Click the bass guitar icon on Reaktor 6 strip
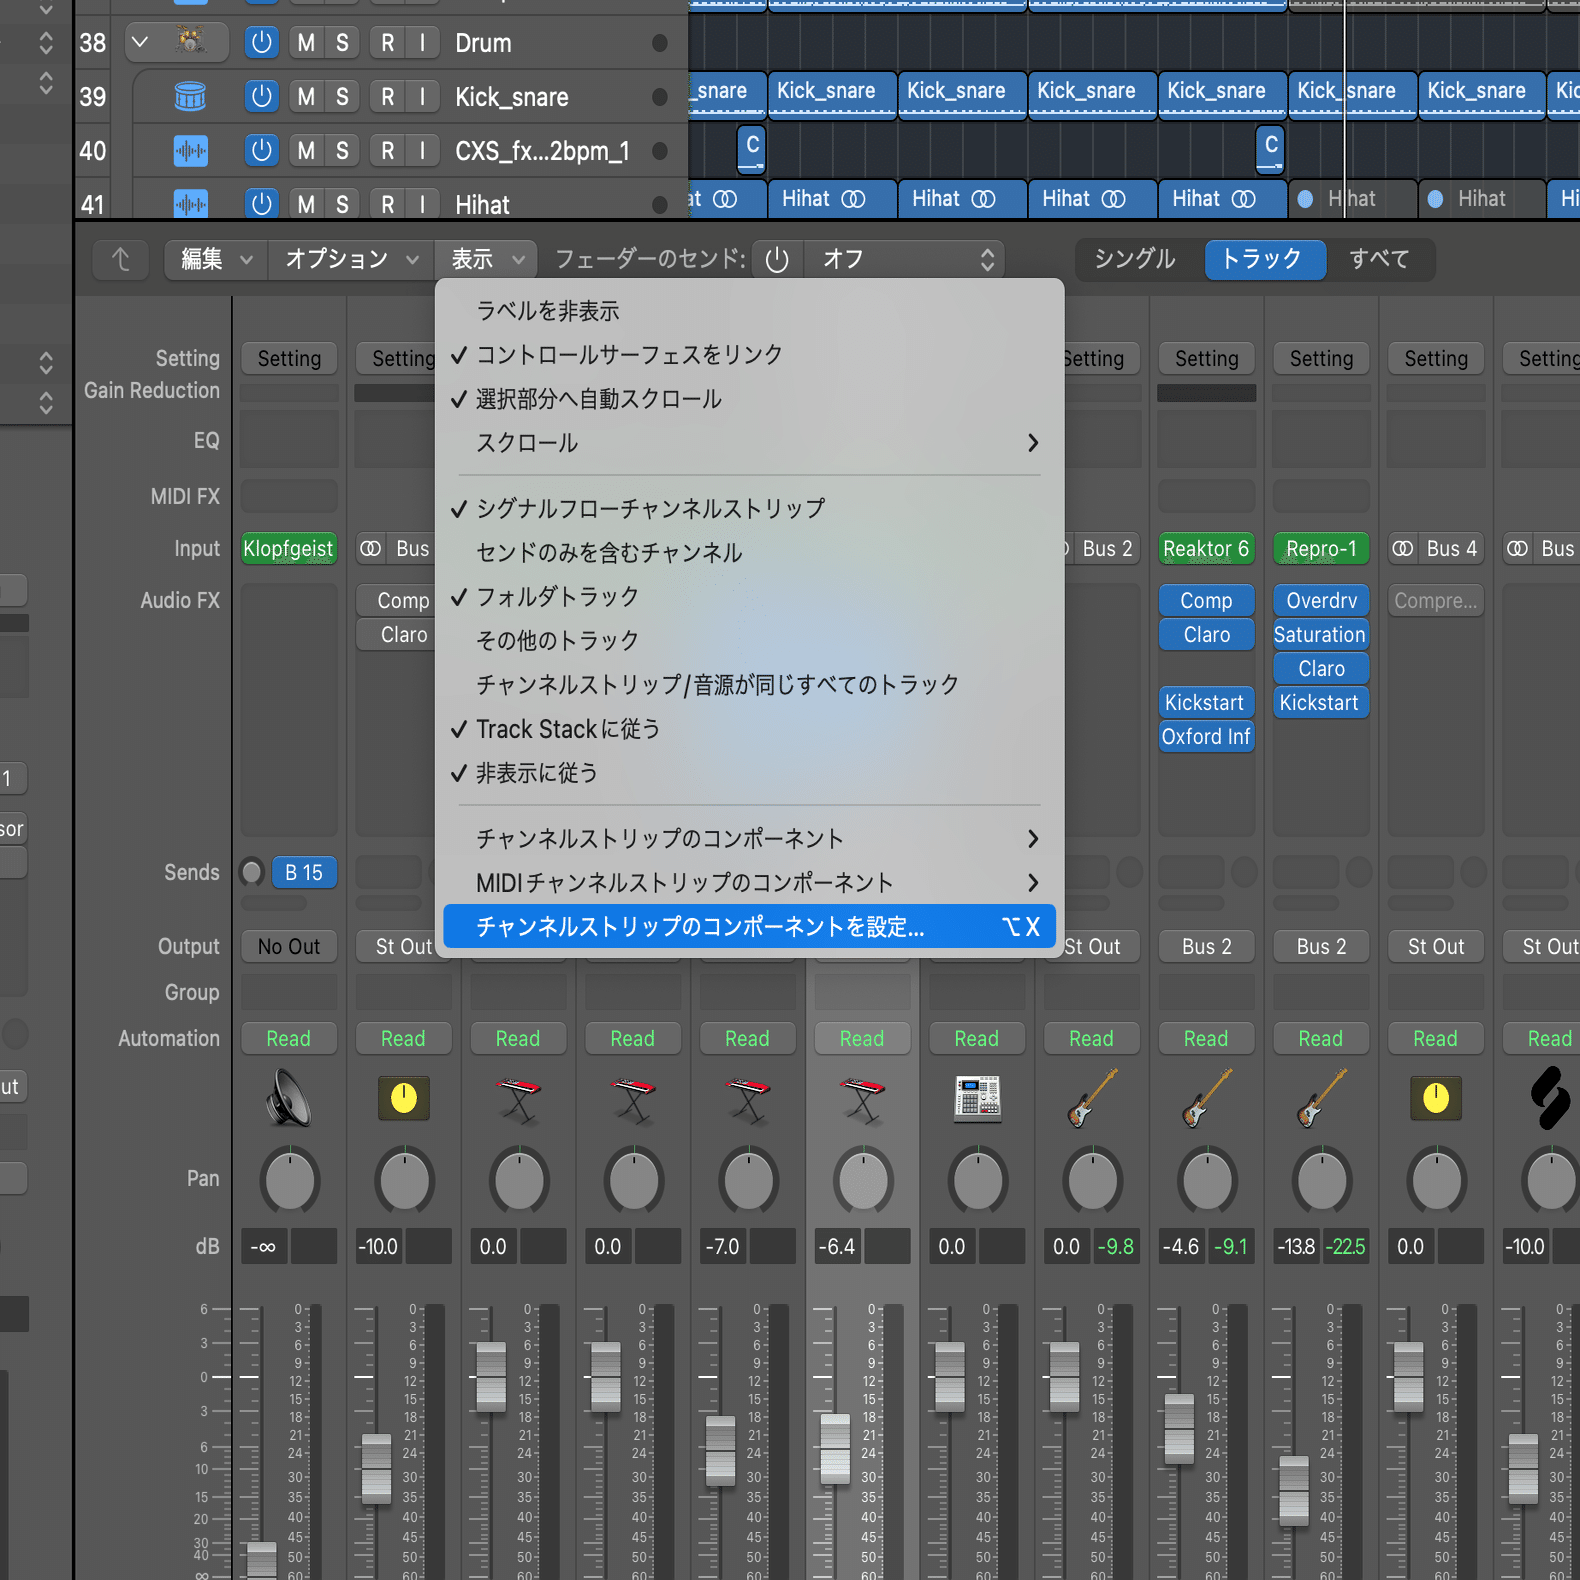The height and width of the screenshot is (1580, 1580). click(1206, 1097)
